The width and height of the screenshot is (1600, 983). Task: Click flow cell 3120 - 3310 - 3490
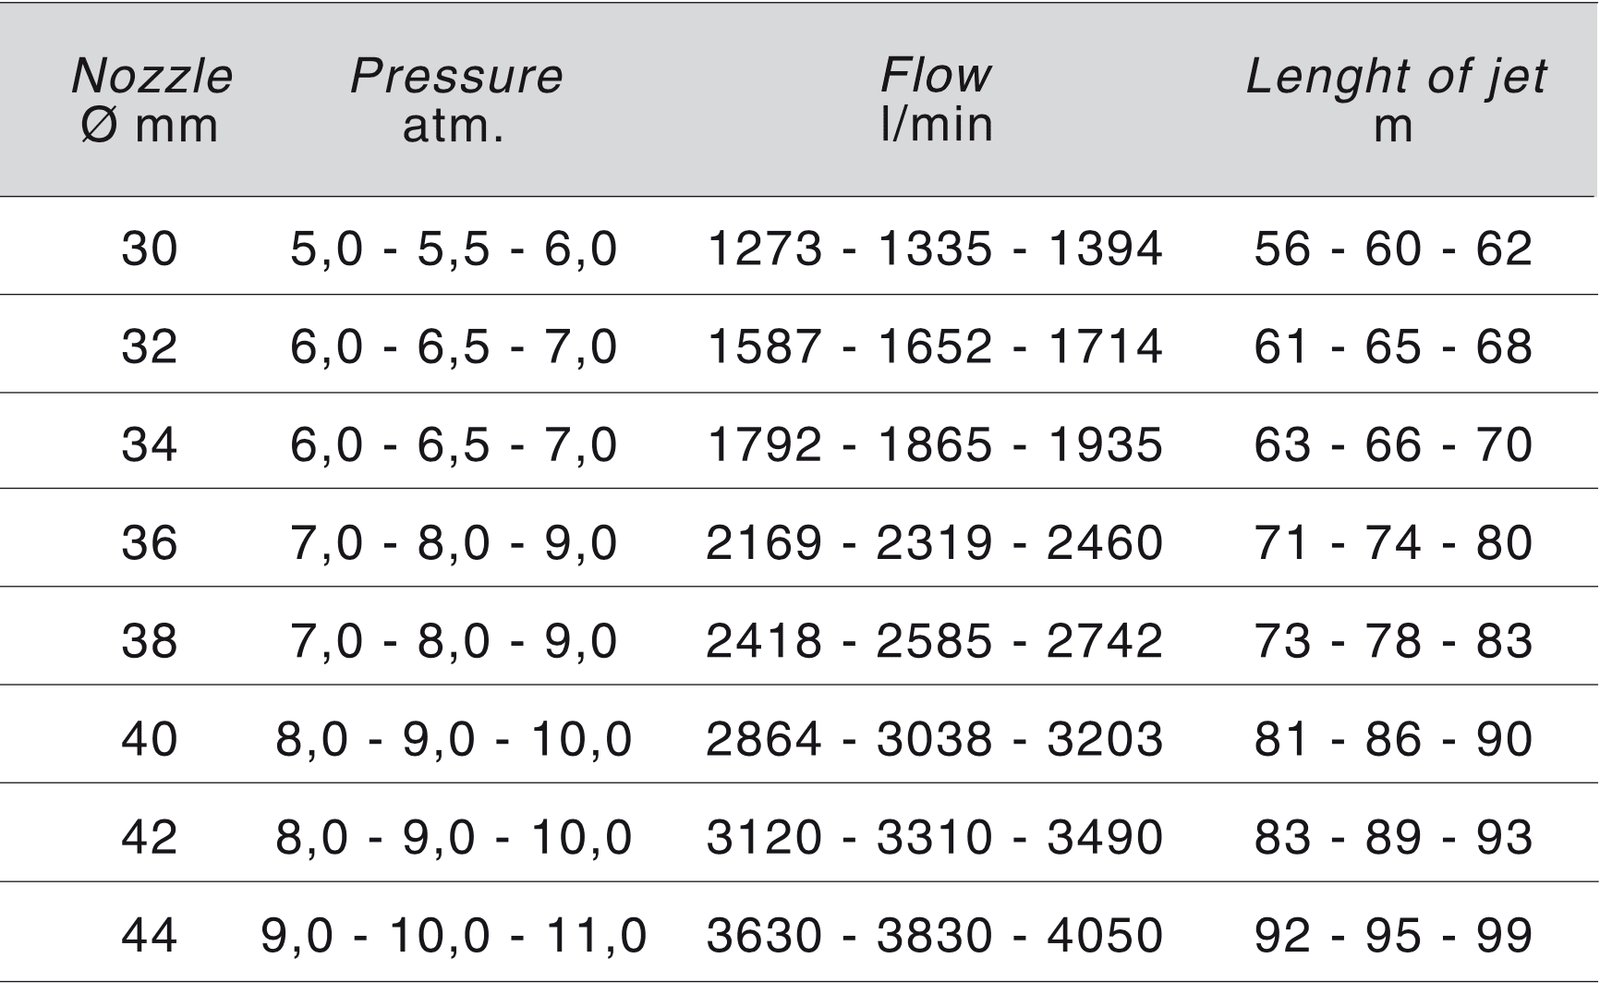[x=934, y=836]
